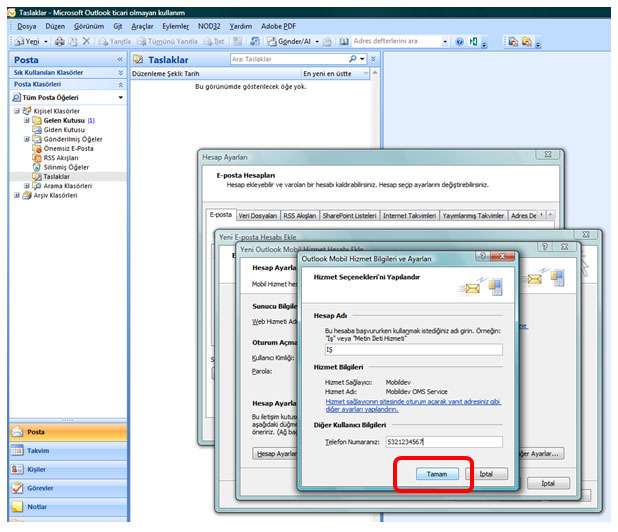Click the Tamam button
Image resolution: width=618 pixels, height=532 pixels.
437,474
